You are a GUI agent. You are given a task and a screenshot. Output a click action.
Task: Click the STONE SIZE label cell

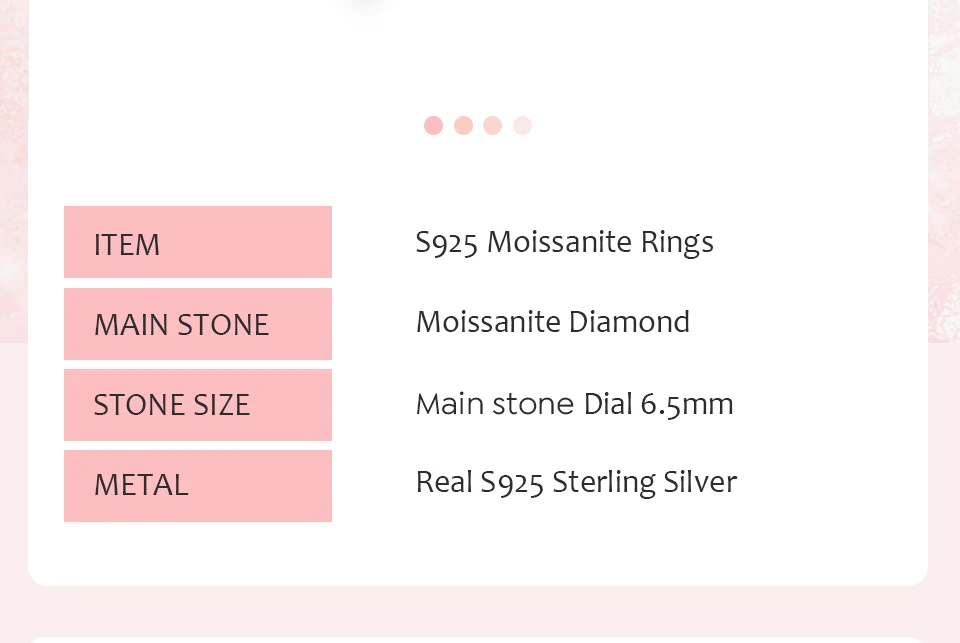pos(197,405)
